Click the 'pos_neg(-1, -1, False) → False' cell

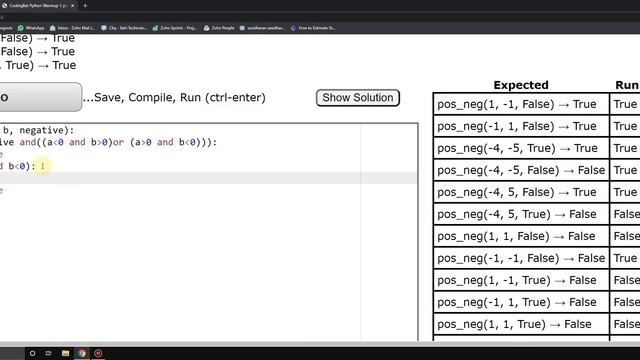coord(521,258)
